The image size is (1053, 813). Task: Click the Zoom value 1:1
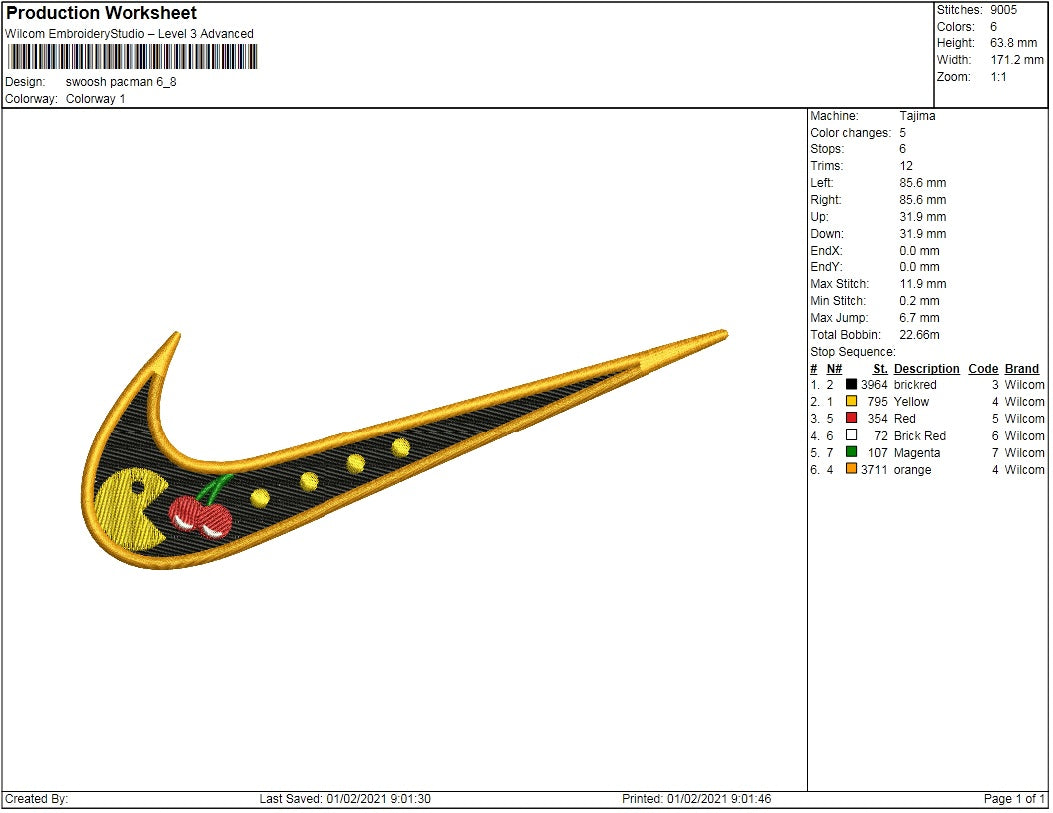[x=1001, y=77]
